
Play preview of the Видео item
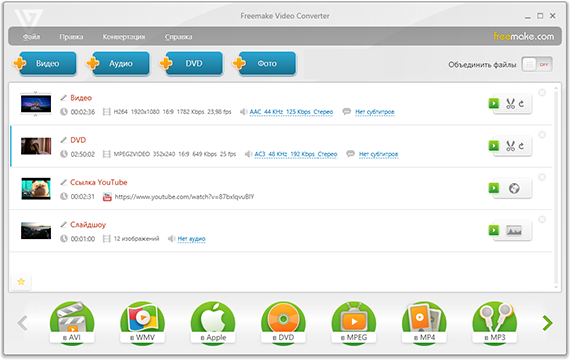(494, 104)
